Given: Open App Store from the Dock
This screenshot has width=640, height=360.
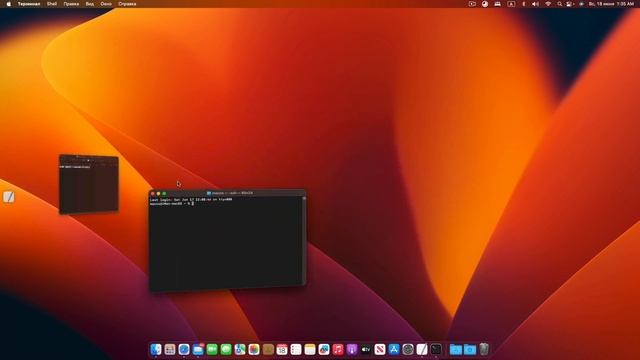Looking at the screenshot, I should point(394,349).
